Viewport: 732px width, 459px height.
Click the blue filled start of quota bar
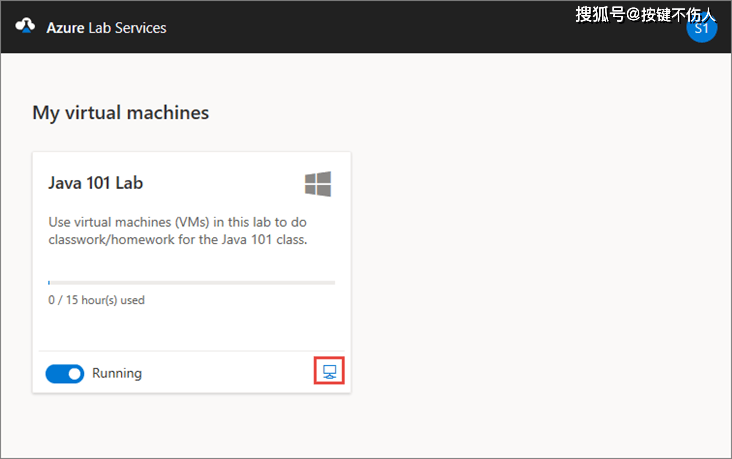coord(49,283)
